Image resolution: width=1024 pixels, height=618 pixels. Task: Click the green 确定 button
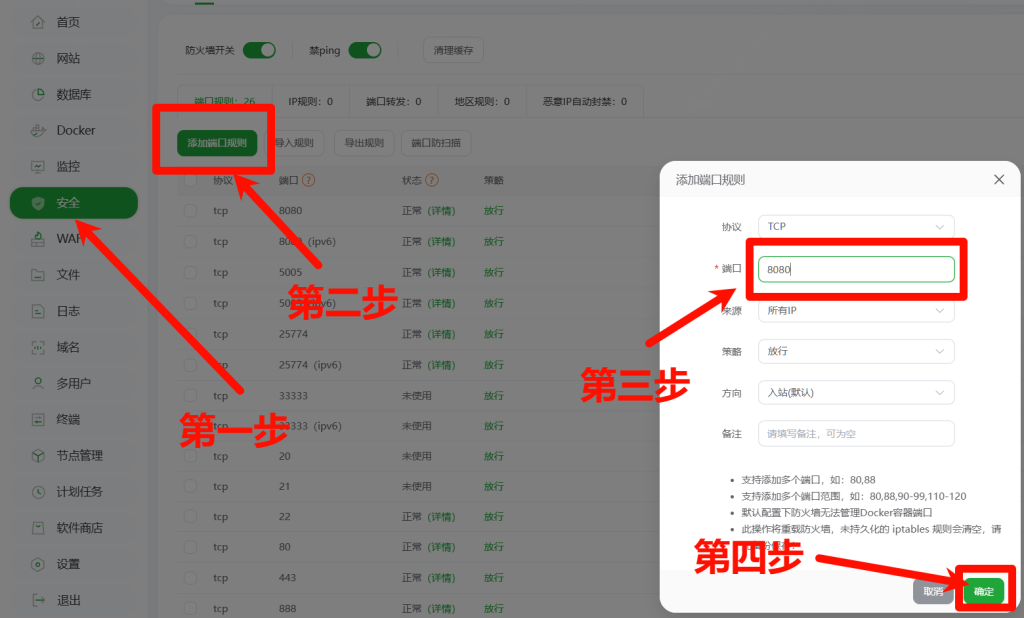point(984,591)
